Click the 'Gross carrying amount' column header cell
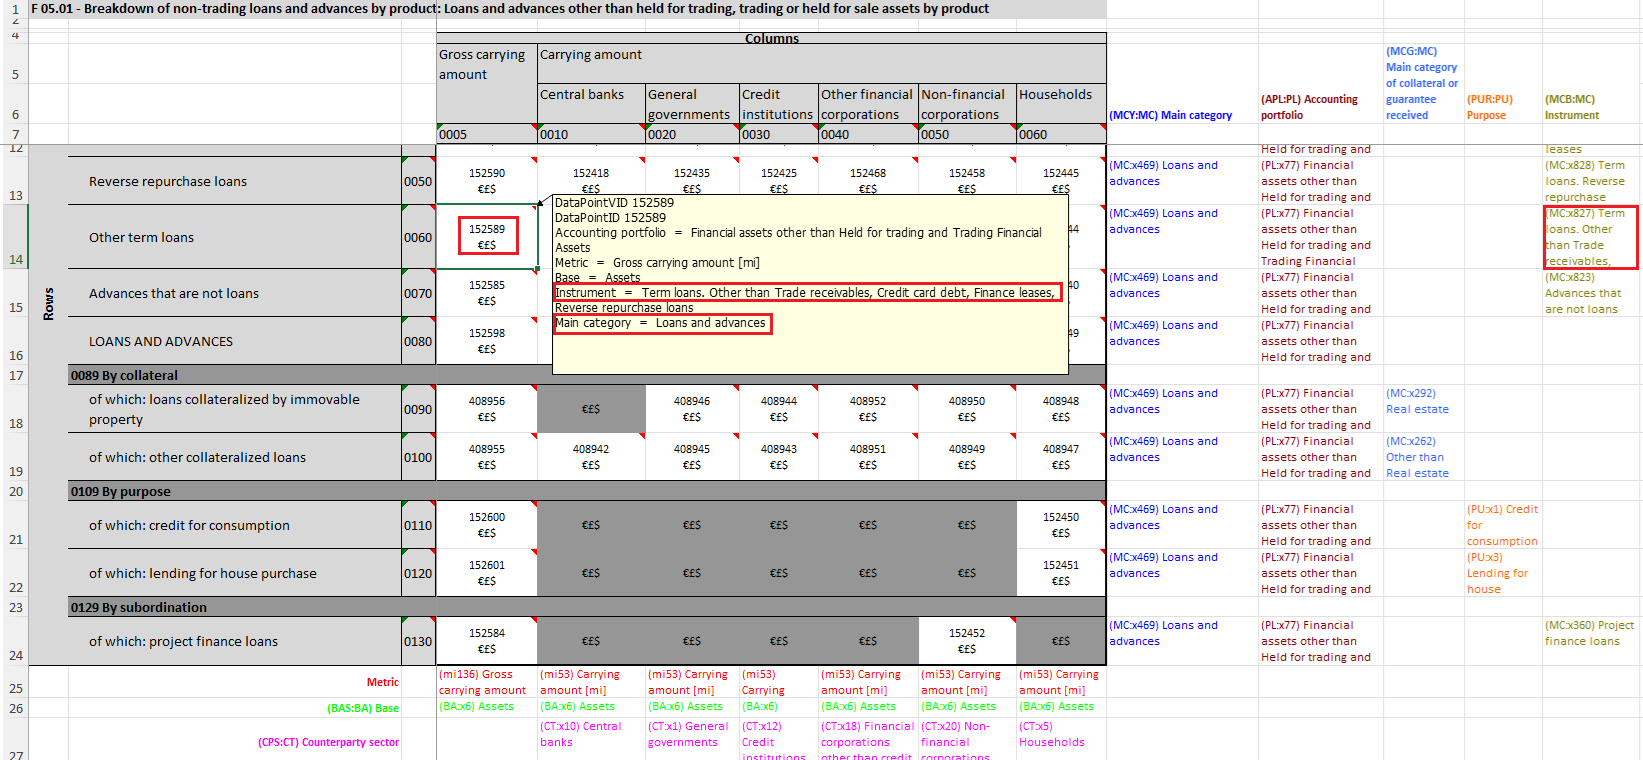This screenshot has height=760, width=1643. [487, 84]
